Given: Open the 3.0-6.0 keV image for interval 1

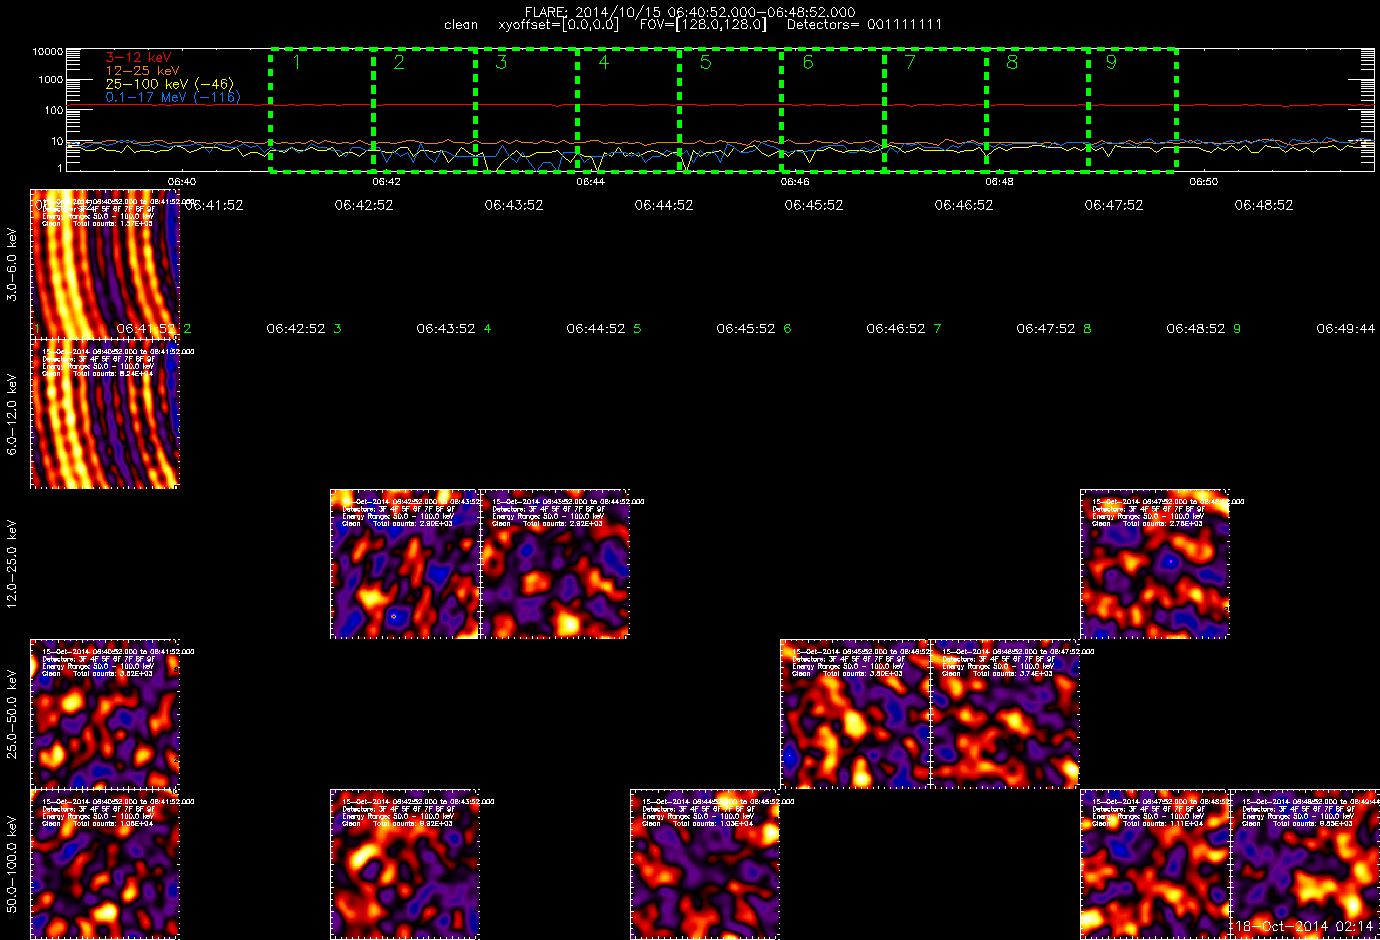Looking at the screenshot, I should coord(105,264).
